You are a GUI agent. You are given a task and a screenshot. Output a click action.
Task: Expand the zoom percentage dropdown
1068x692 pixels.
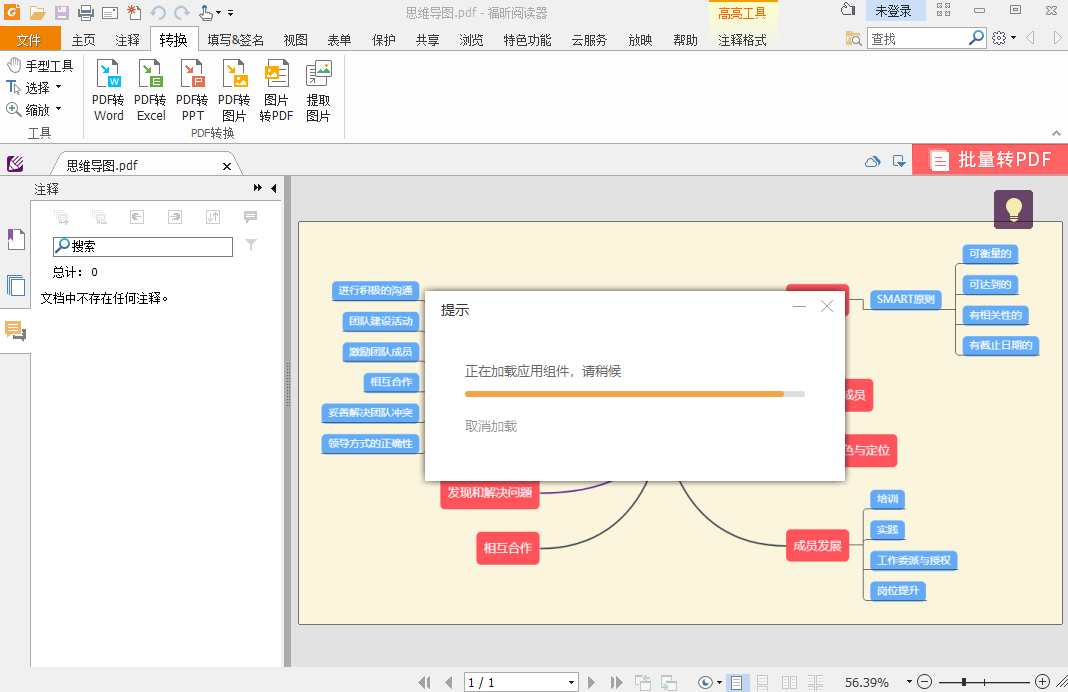click(x=908, y=681)
